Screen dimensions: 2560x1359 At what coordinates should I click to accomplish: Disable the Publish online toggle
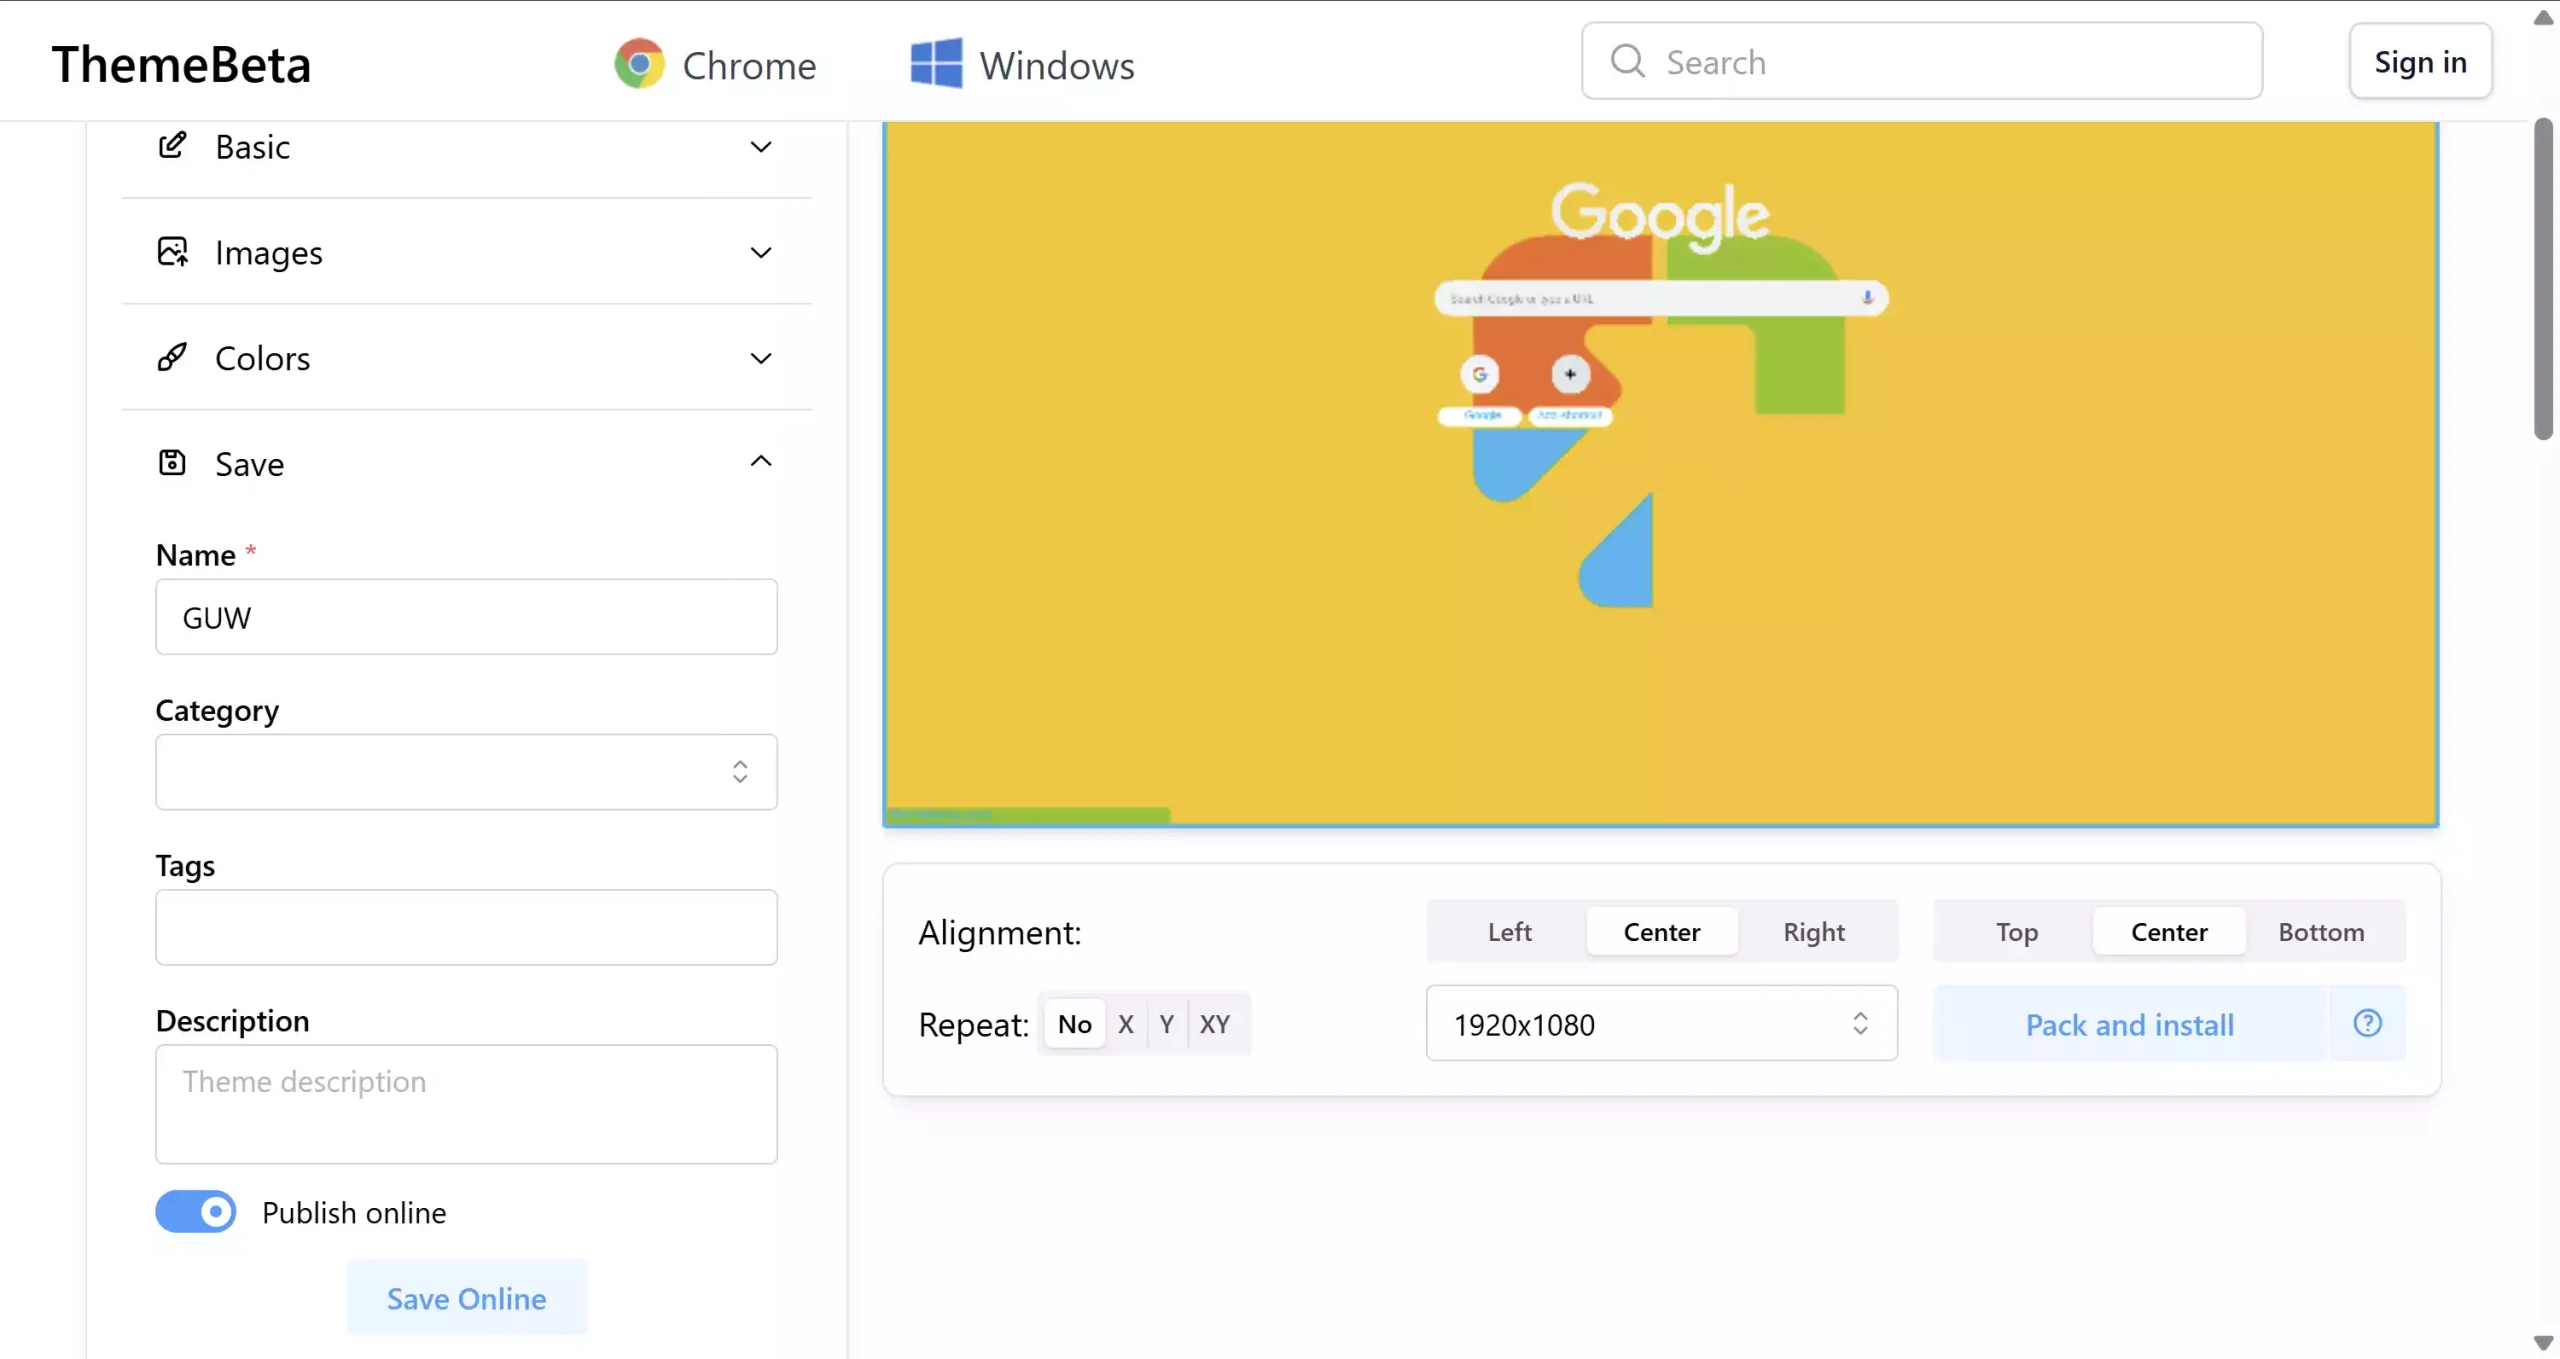[x=196, y=1211]
